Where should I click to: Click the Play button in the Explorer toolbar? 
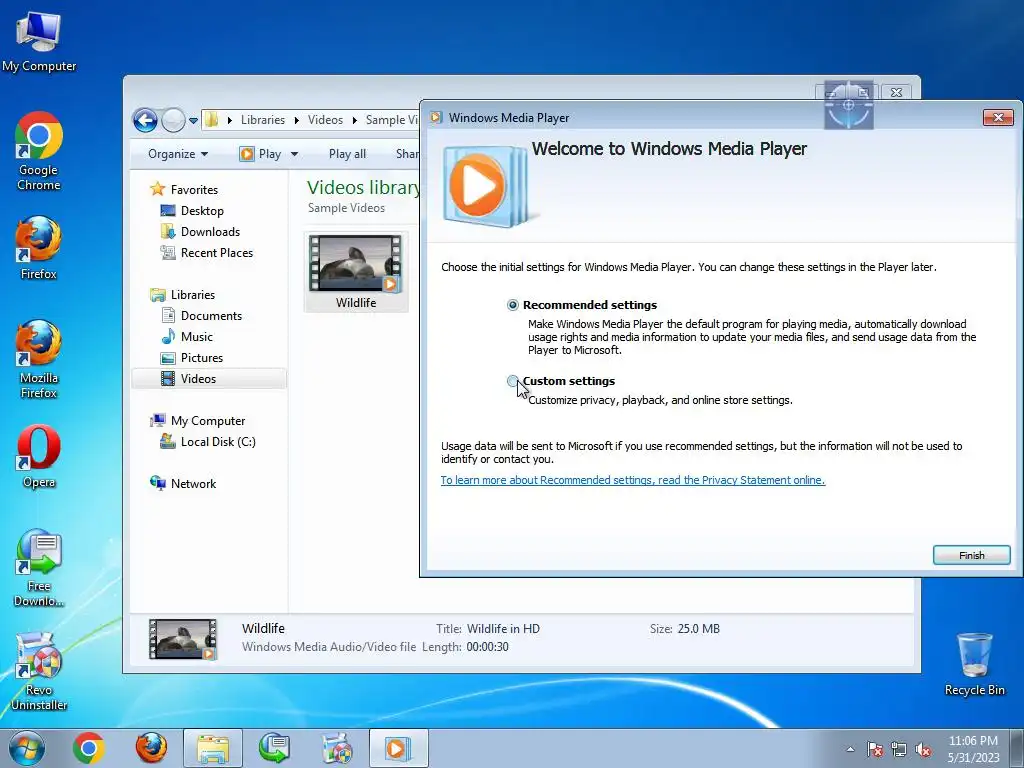tap(261, 154)
